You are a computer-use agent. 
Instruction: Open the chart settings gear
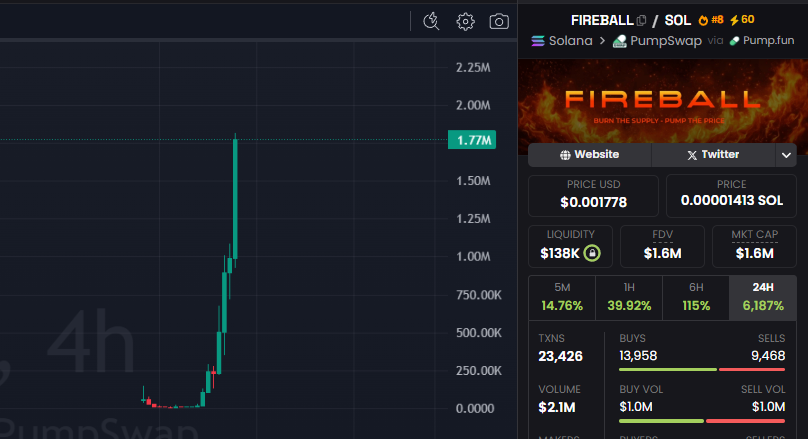tap(465, 22)
